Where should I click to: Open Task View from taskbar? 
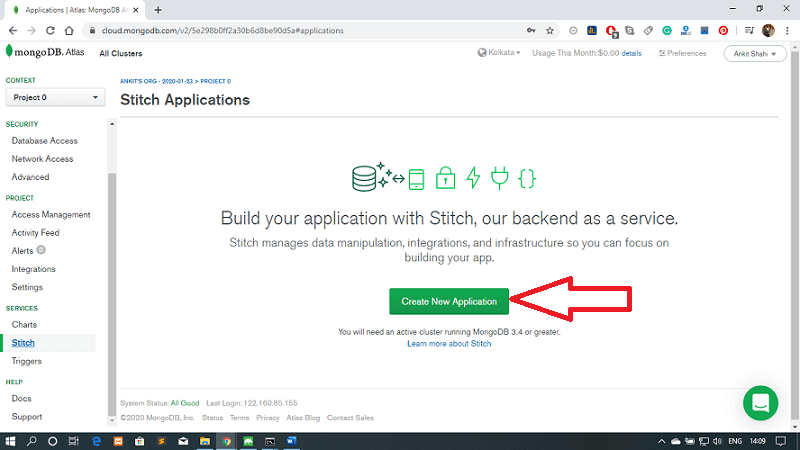[73, 441]
